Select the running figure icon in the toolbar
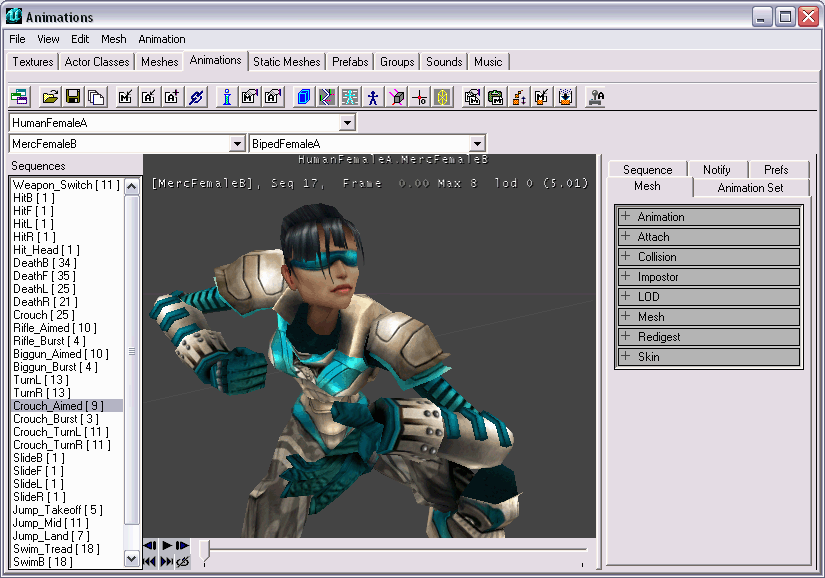Image resolution: width=825 pixels, height=578 pixels. [371, 97]
